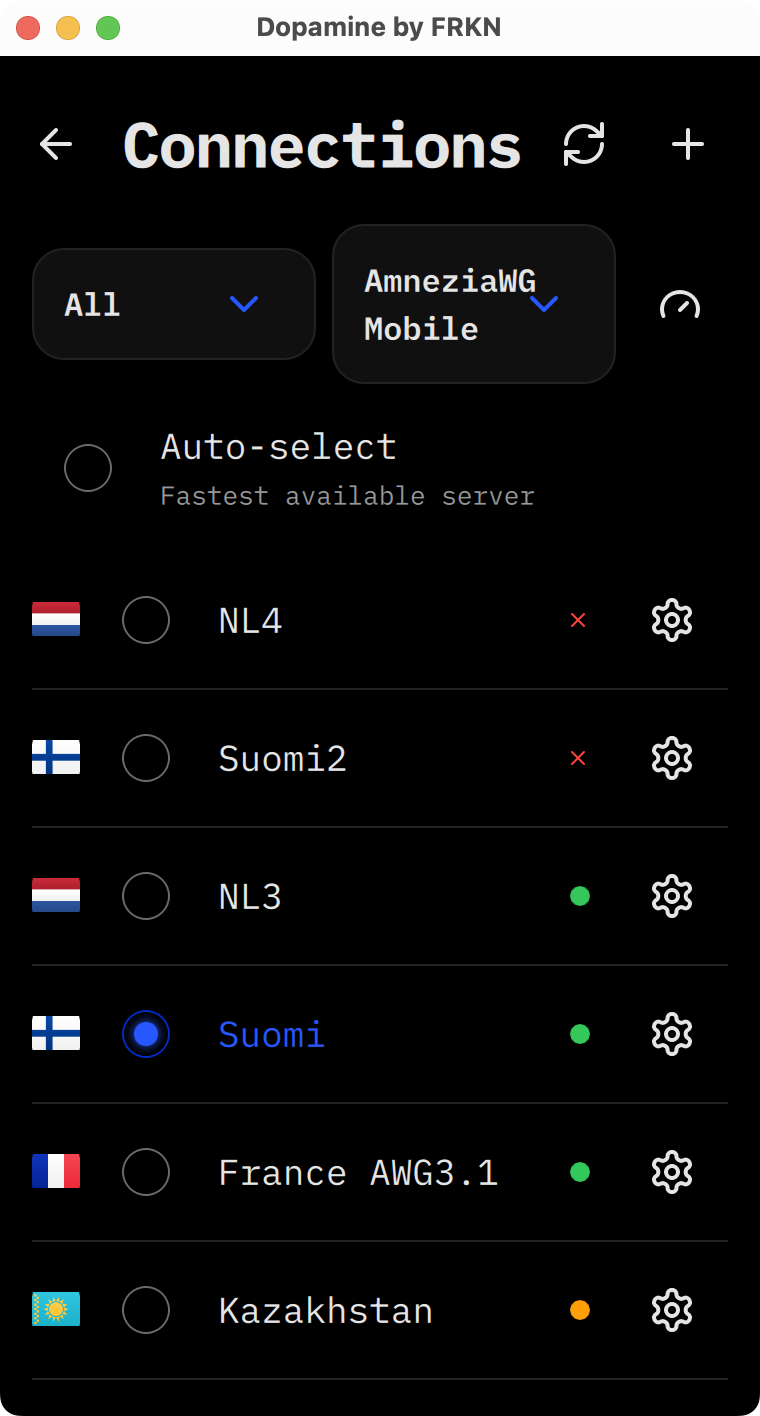Click the Suomi2 server name
The height and width of the screenshot is (1416, 760).
[x=283, y=759]
